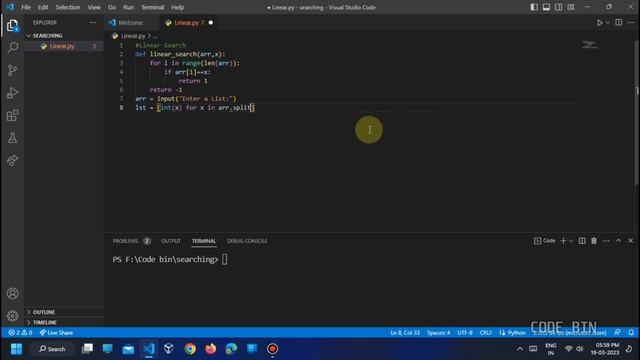Collapse the SEARCHING folder section

pyautogui.click(x=47, y=36)
